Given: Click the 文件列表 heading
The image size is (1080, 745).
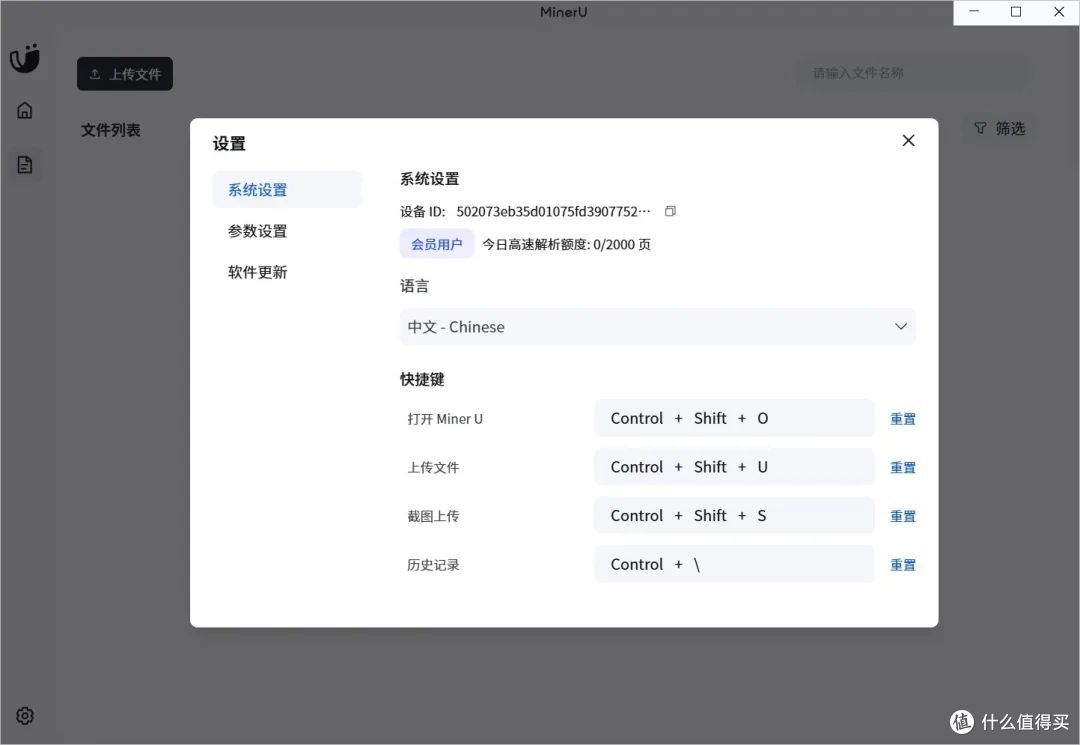Looking at the screenshot, I should [x=111, y=129].
